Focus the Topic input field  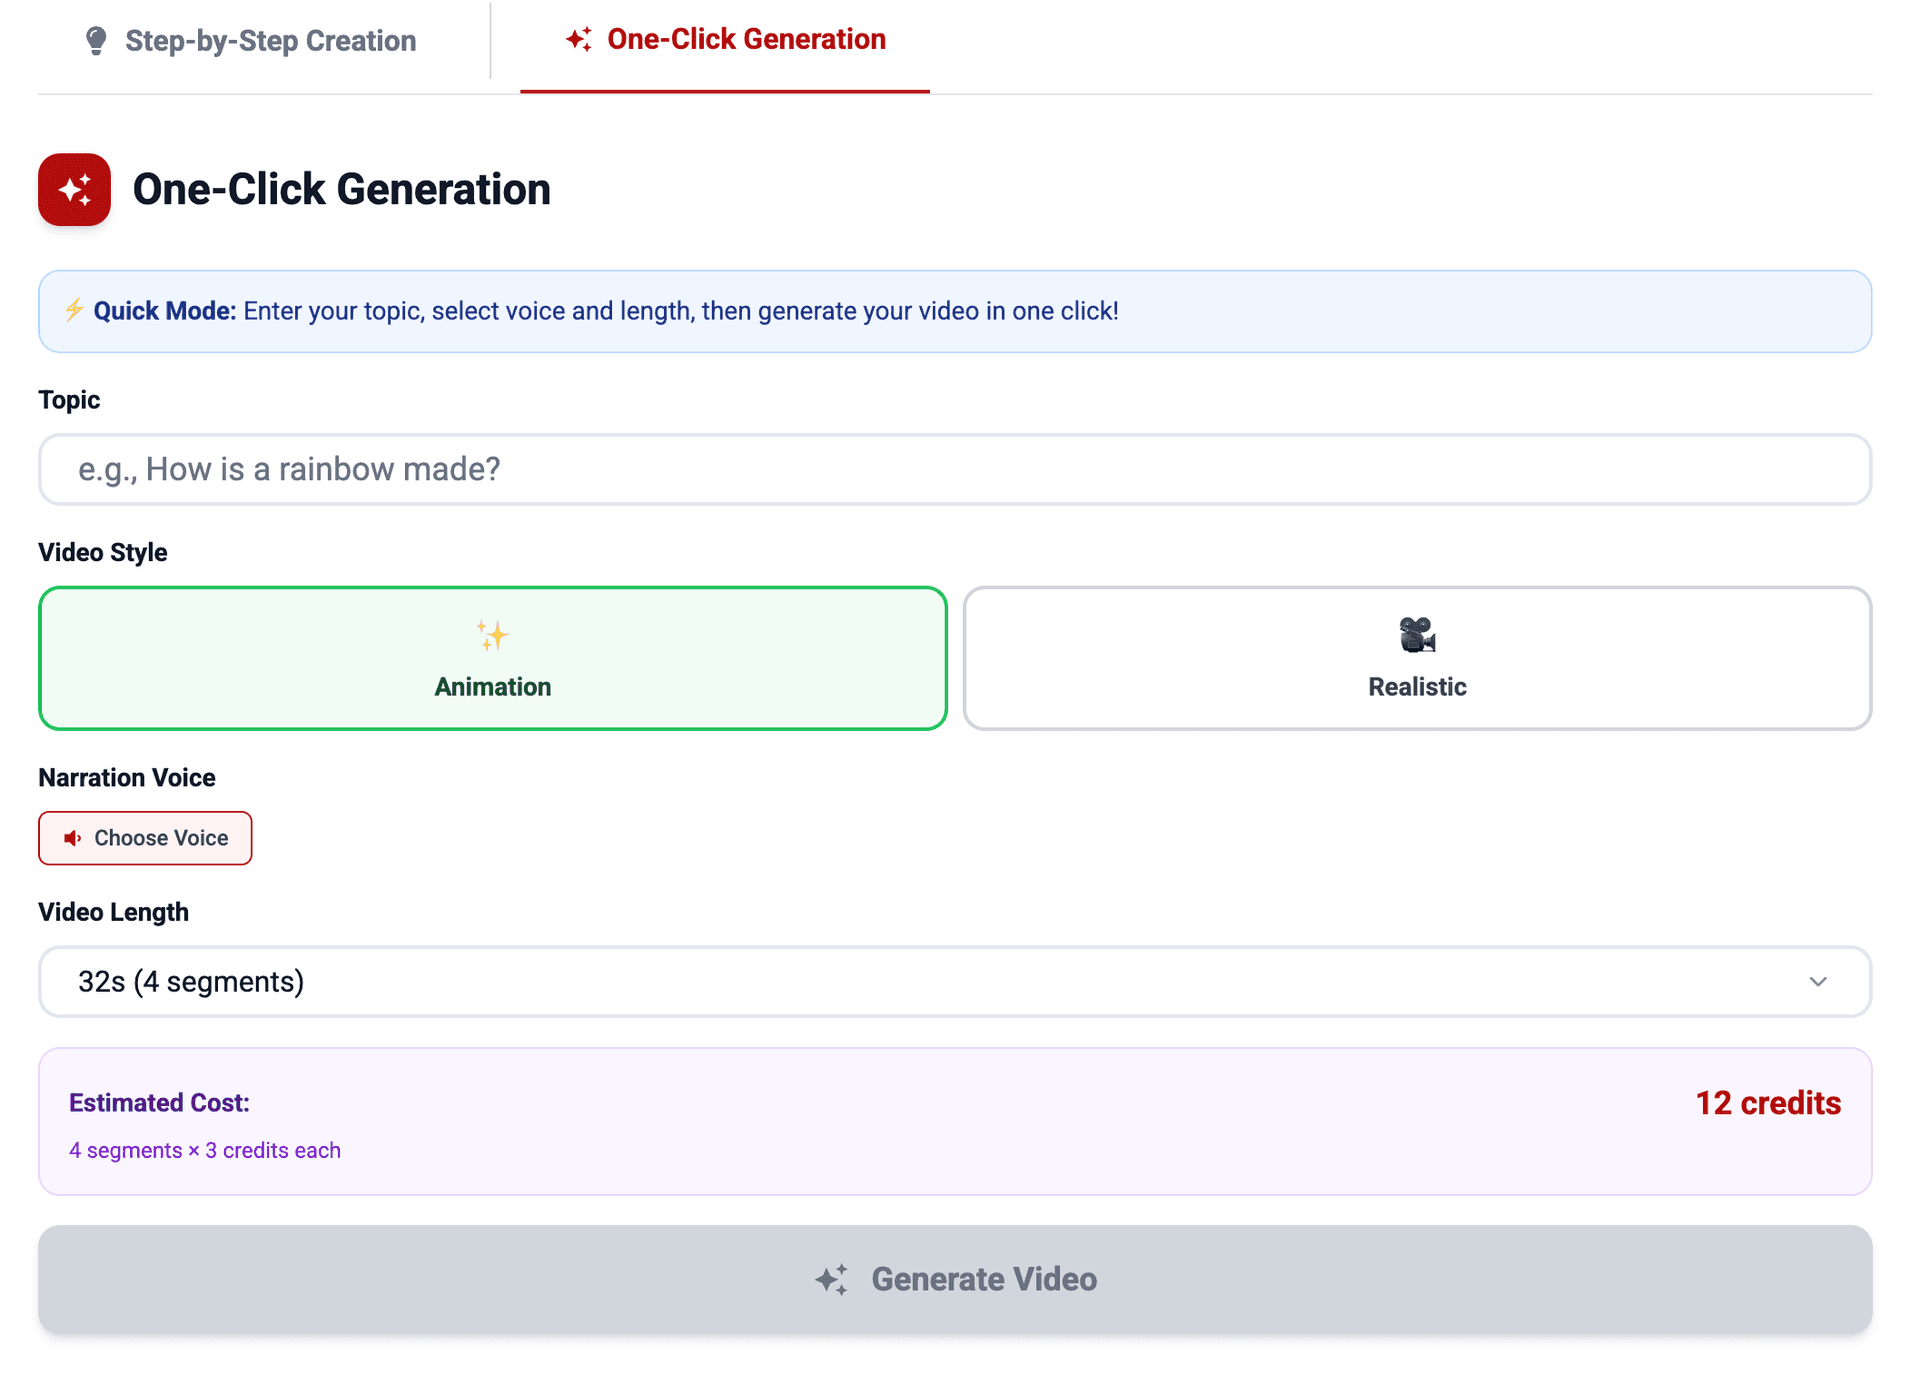pyautogui.click(x=954, y=469)
